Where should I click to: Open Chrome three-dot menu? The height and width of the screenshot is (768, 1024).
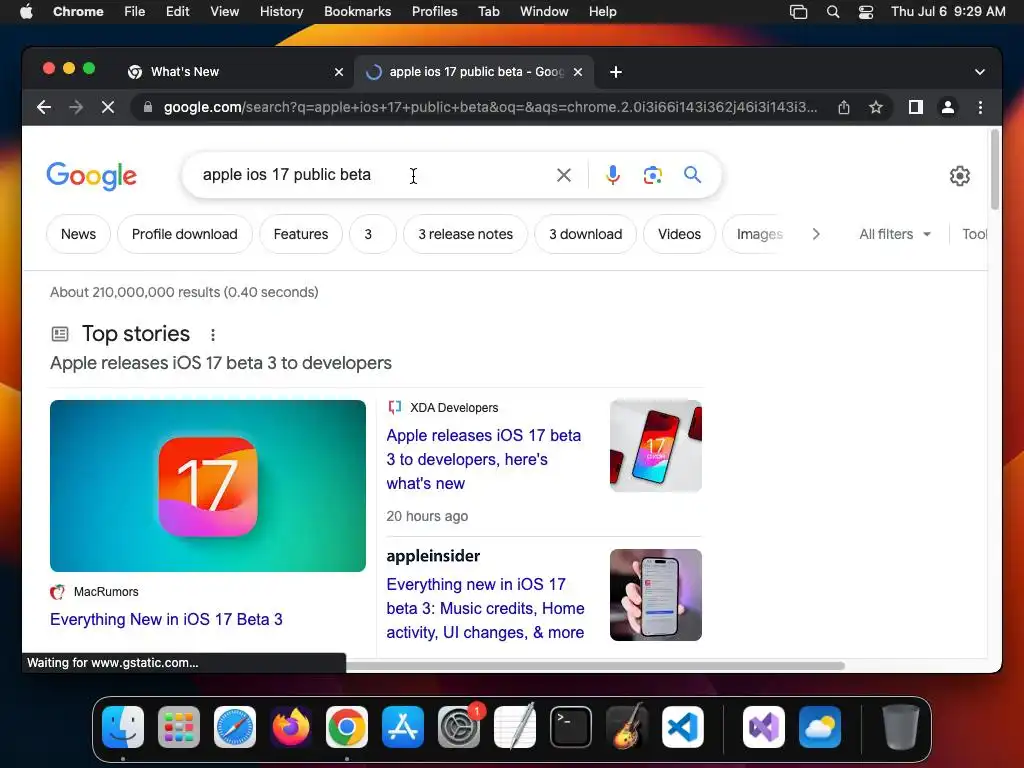[x=980, y=107]
